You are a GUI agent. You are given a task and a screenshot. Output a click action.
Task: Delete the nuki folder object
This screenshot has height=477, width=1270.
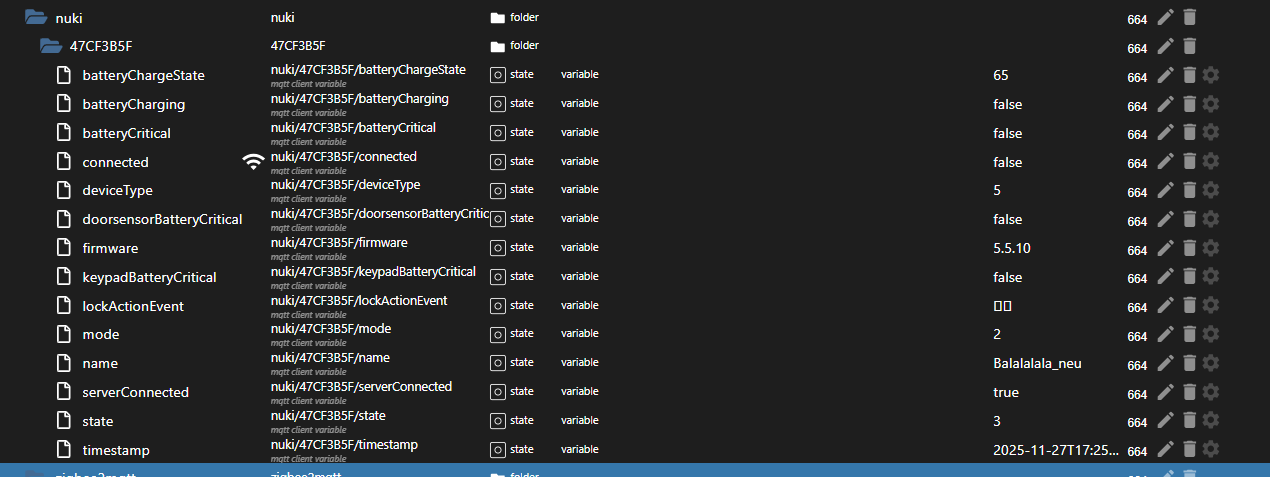click(1188, 17)
